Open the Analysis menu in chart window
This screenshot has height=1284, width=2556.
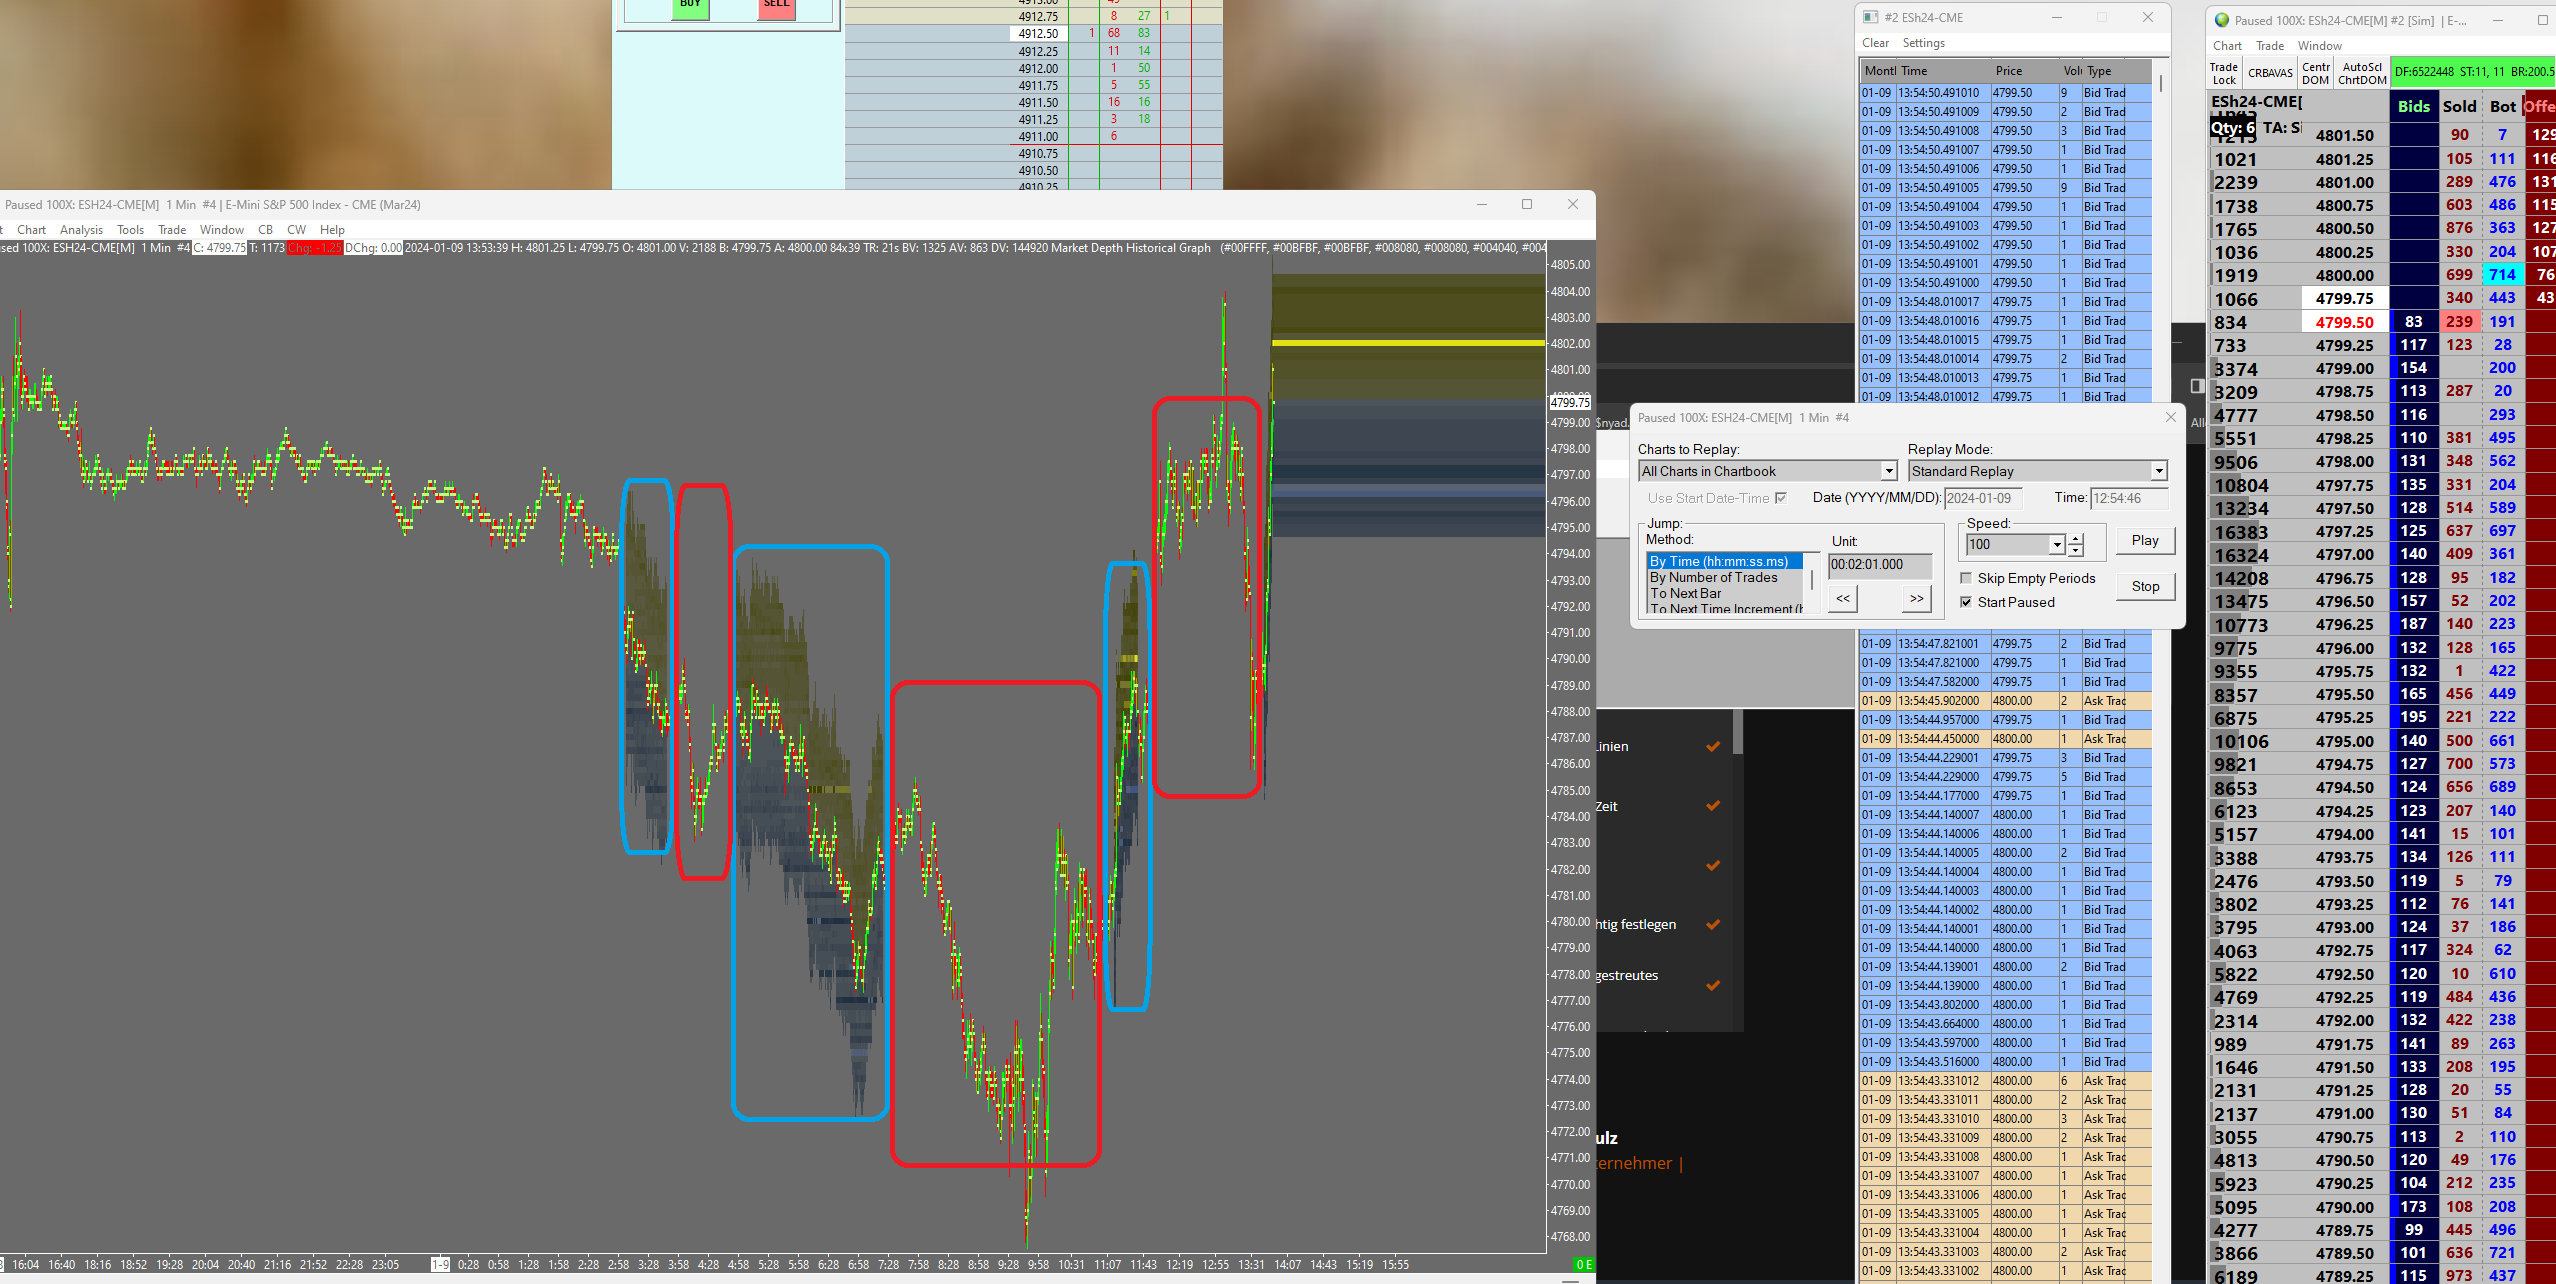[x=81, y=230]
